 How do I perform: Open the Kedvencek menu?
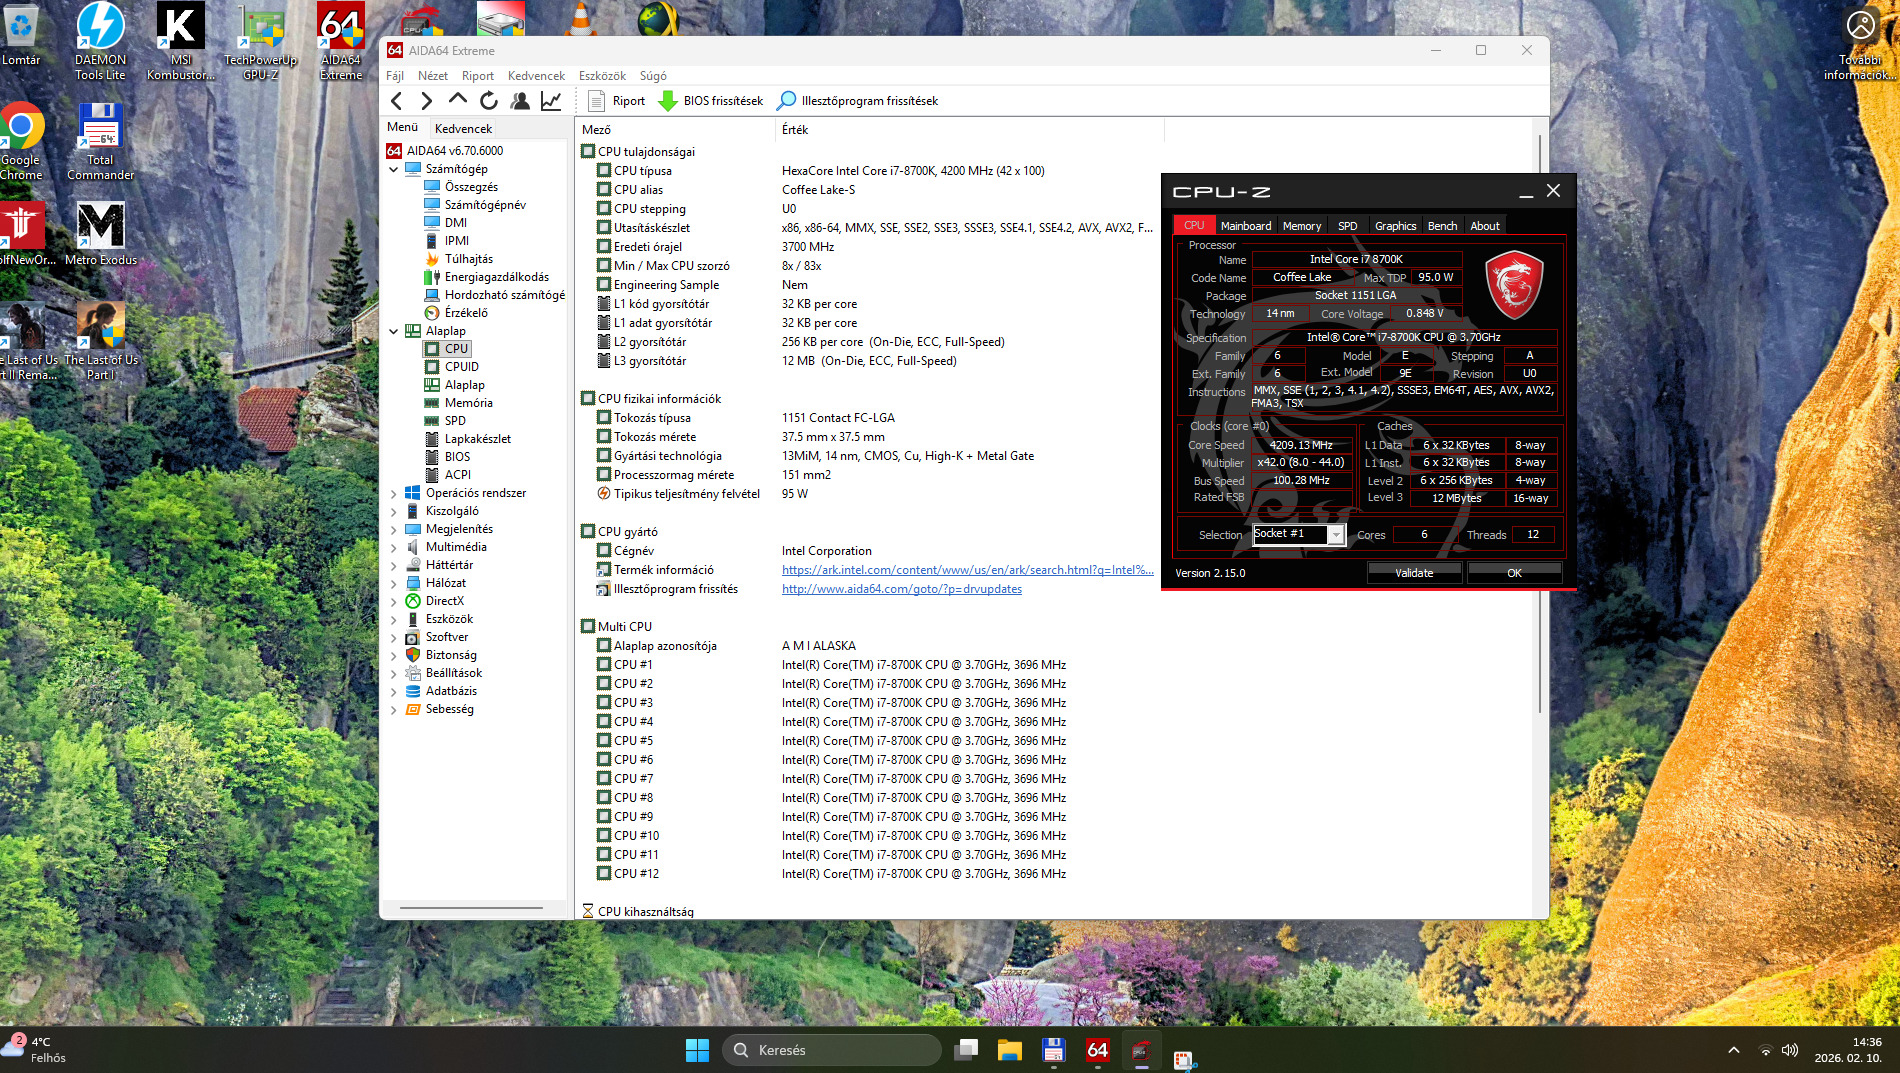click(536, 76)
